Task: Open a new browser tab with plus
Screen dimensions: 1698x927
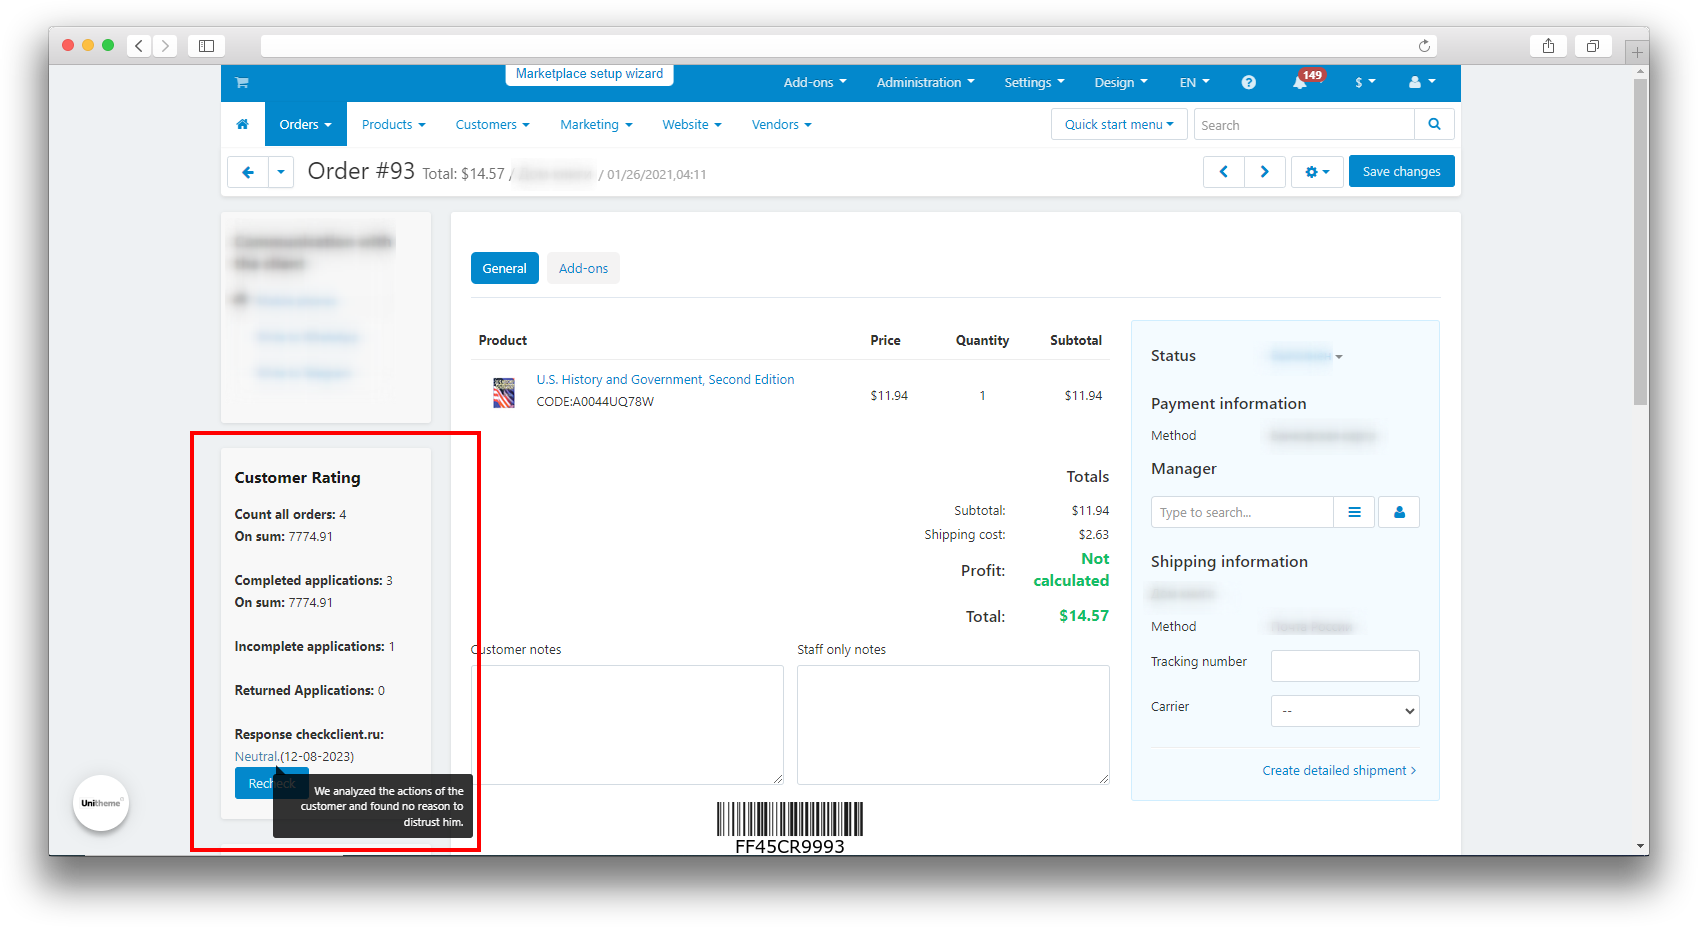Action: pos(1637,52)
